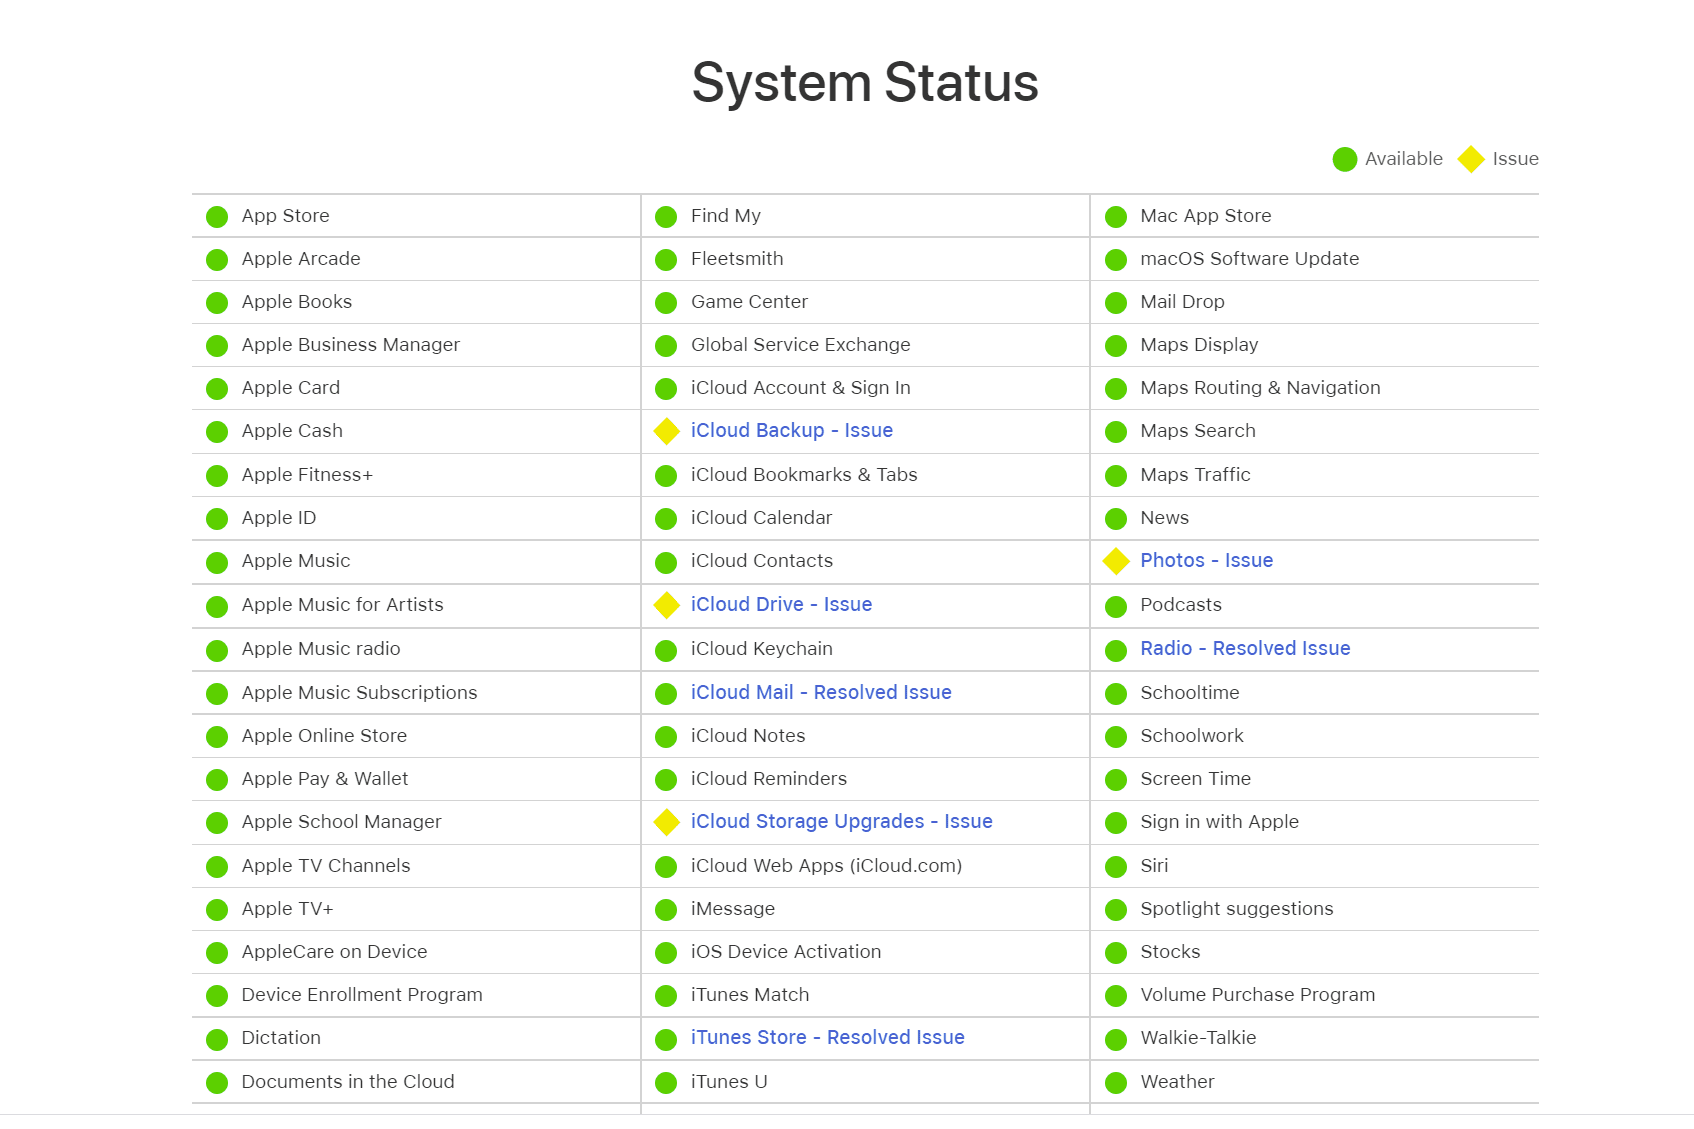1694x1129 pixels.
Task: Click the green Available legend circle
Action: coord(1344,159)
